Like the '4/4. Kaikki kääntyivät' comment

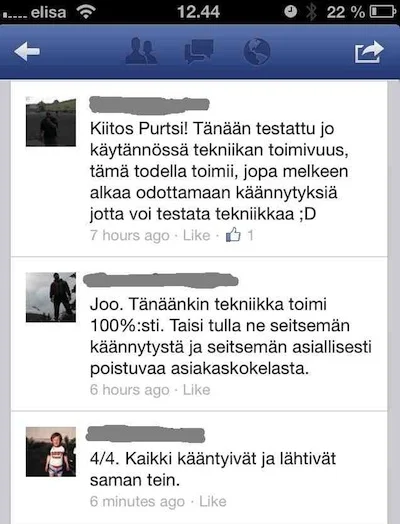pos(213,501)
